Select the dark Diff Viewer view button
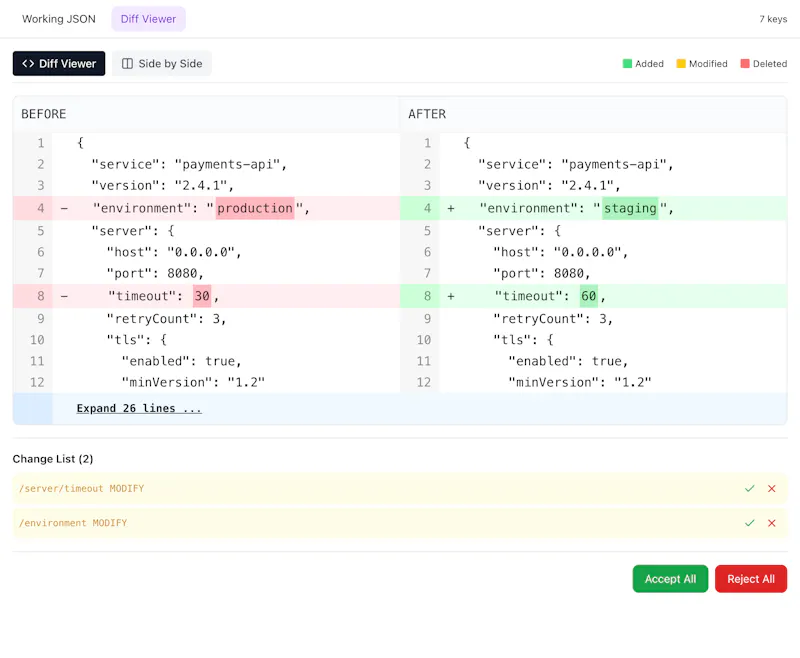The image size is (800, 658). pyautogui.click(x=59, y=63)
